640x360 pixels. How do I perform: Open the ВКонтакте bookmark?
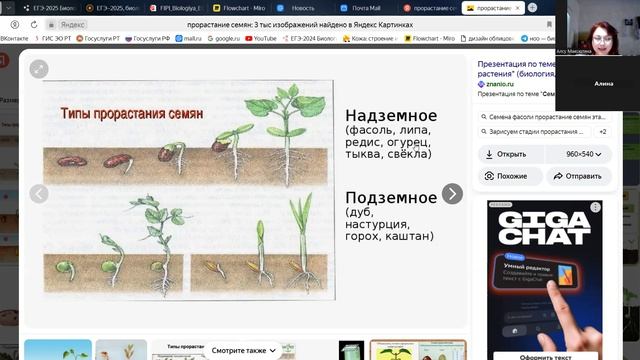click(14, 38)
